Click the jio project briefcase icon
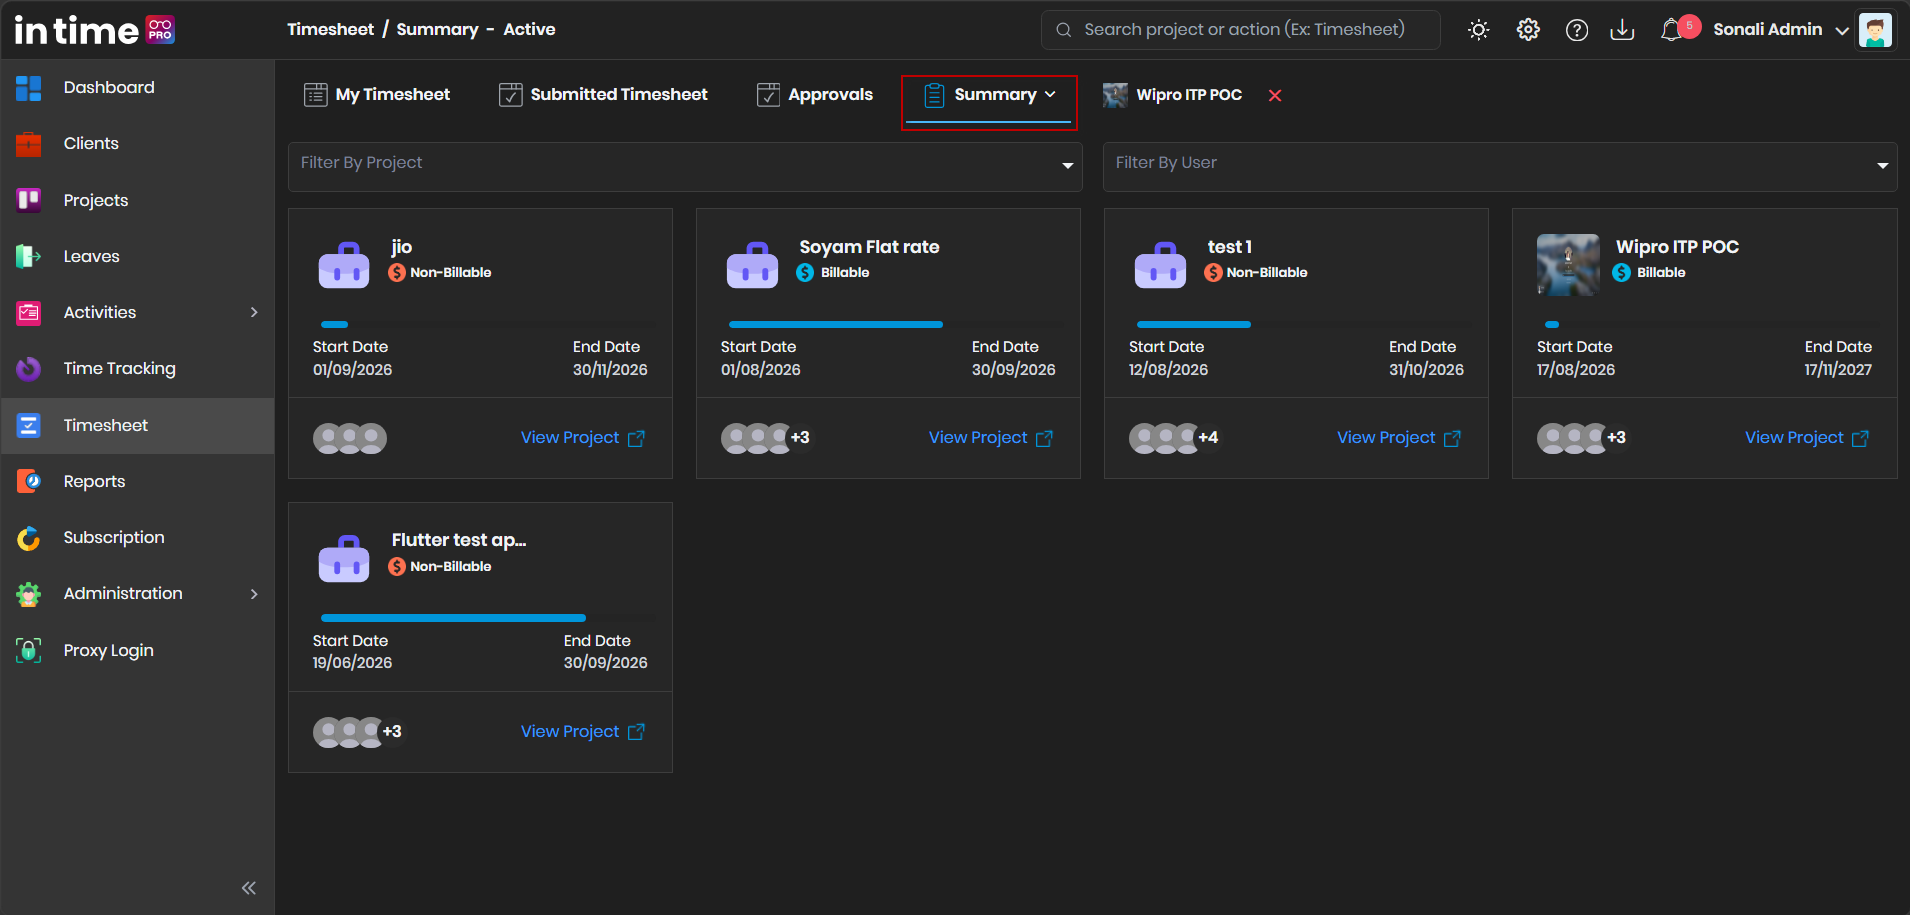This screenshot has width=1910, height=915. click(344, 264)
